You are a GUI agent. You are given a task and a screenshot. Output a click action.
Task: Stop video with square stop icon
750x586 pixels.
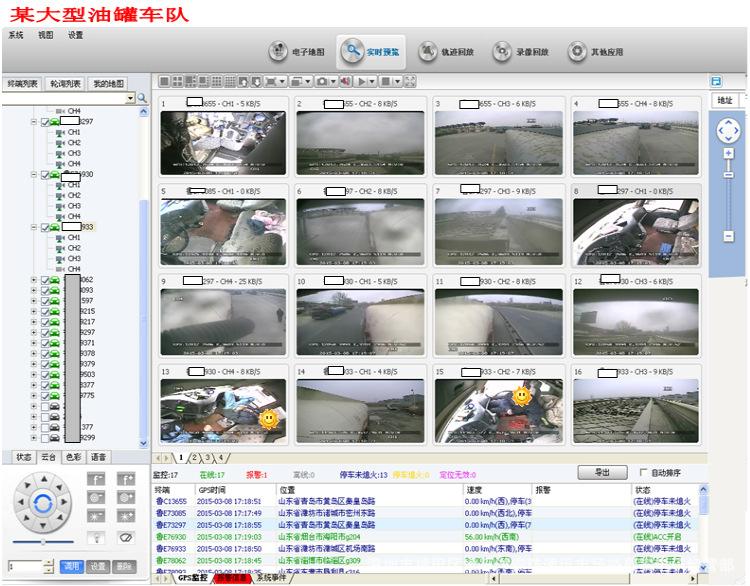(x=386, y=81)
